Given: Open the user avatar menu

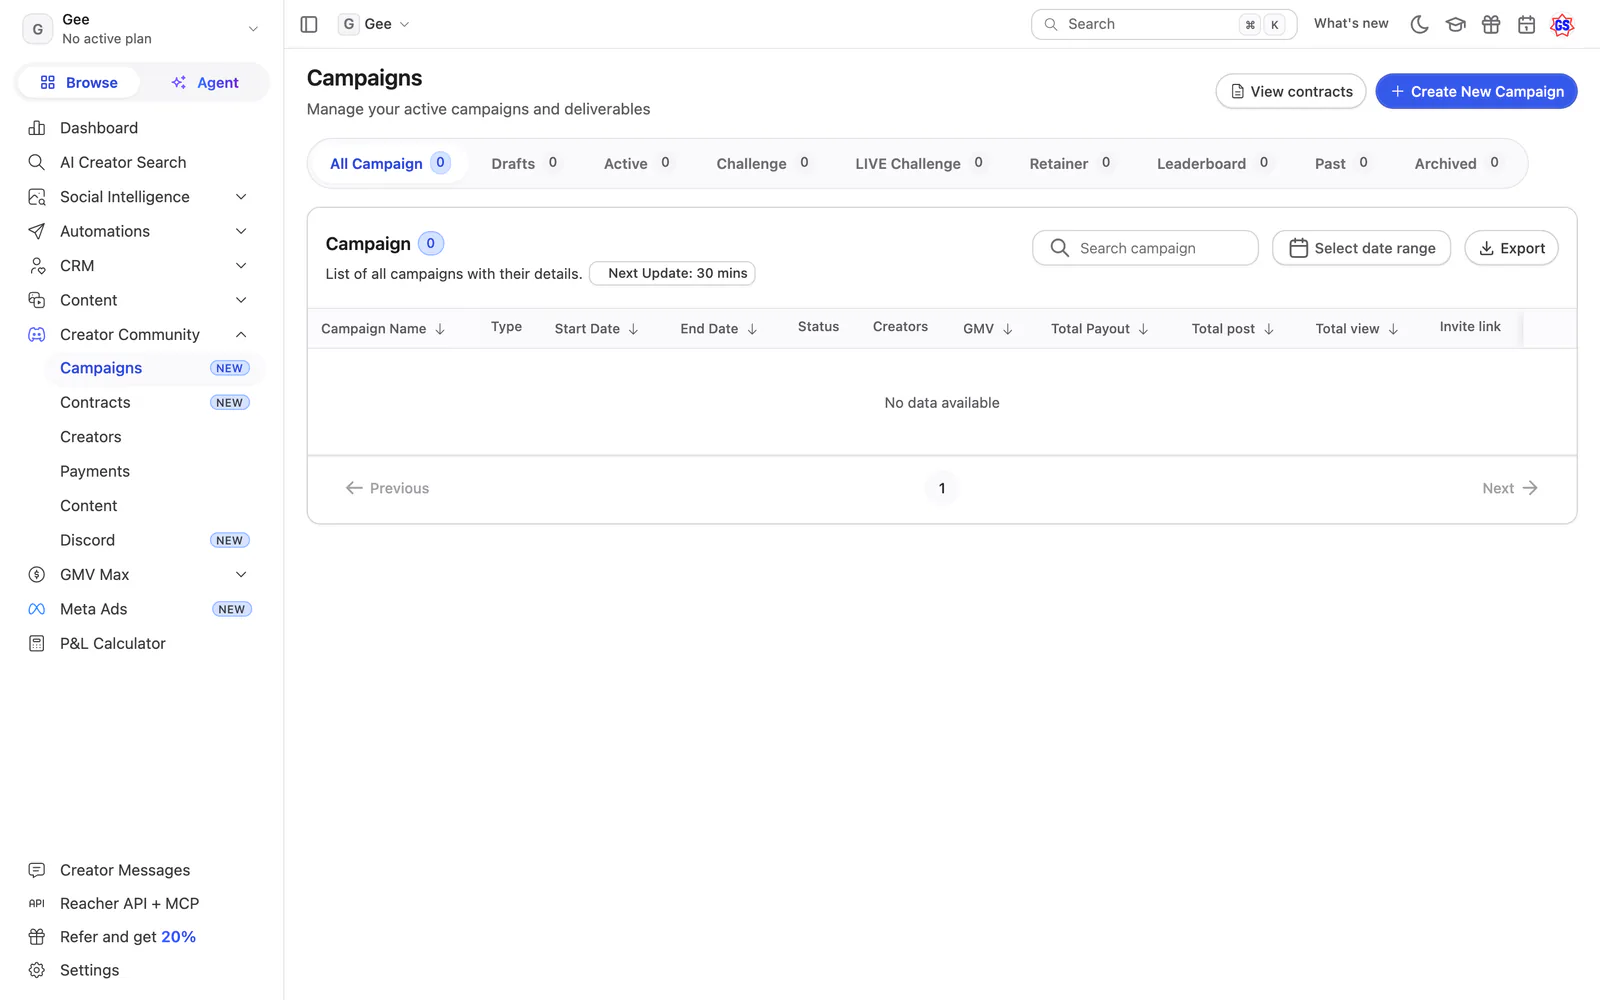Looking at the screenshot, I should click(x=1562, y=25).
